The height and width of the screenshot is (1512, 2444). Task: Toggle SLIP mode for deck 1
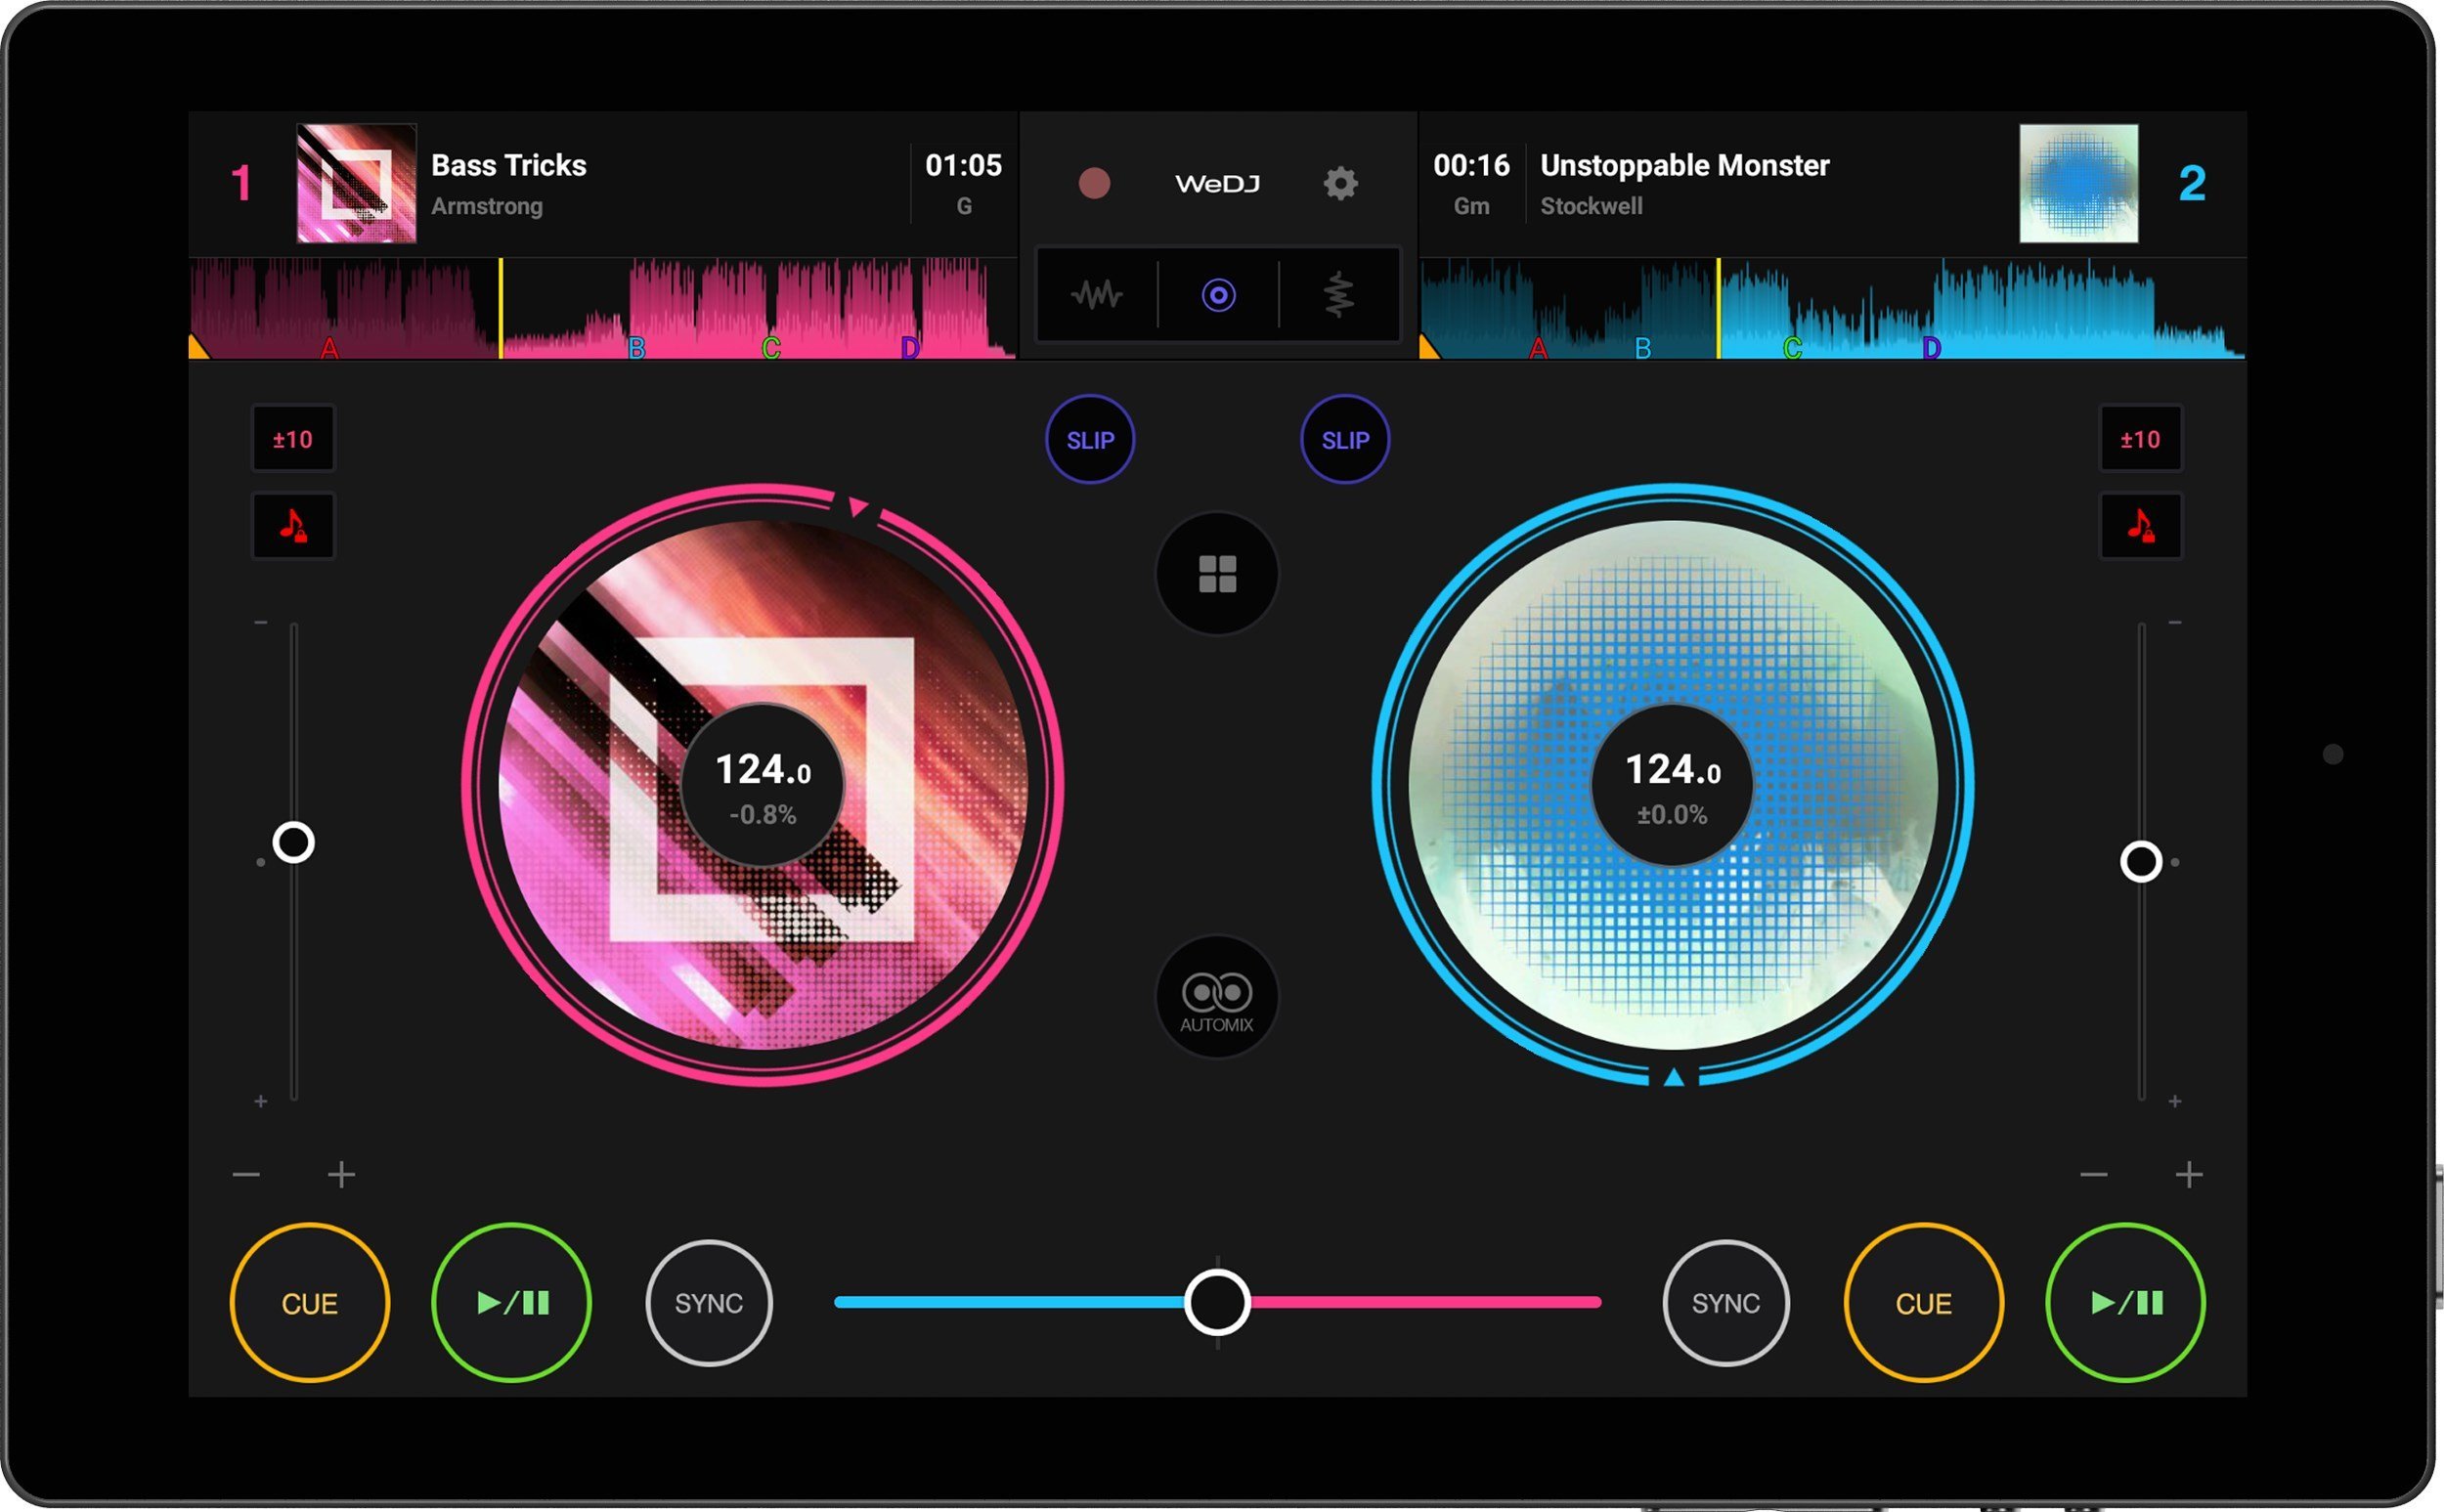coord(1090,440)
